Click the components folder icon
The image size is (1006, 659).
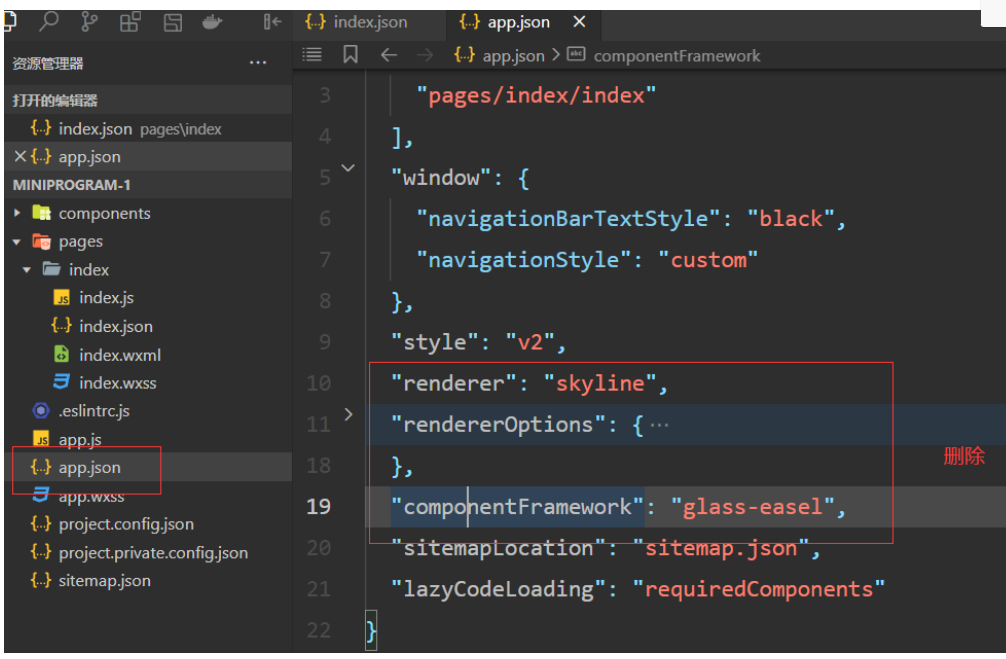click(42, 212)
